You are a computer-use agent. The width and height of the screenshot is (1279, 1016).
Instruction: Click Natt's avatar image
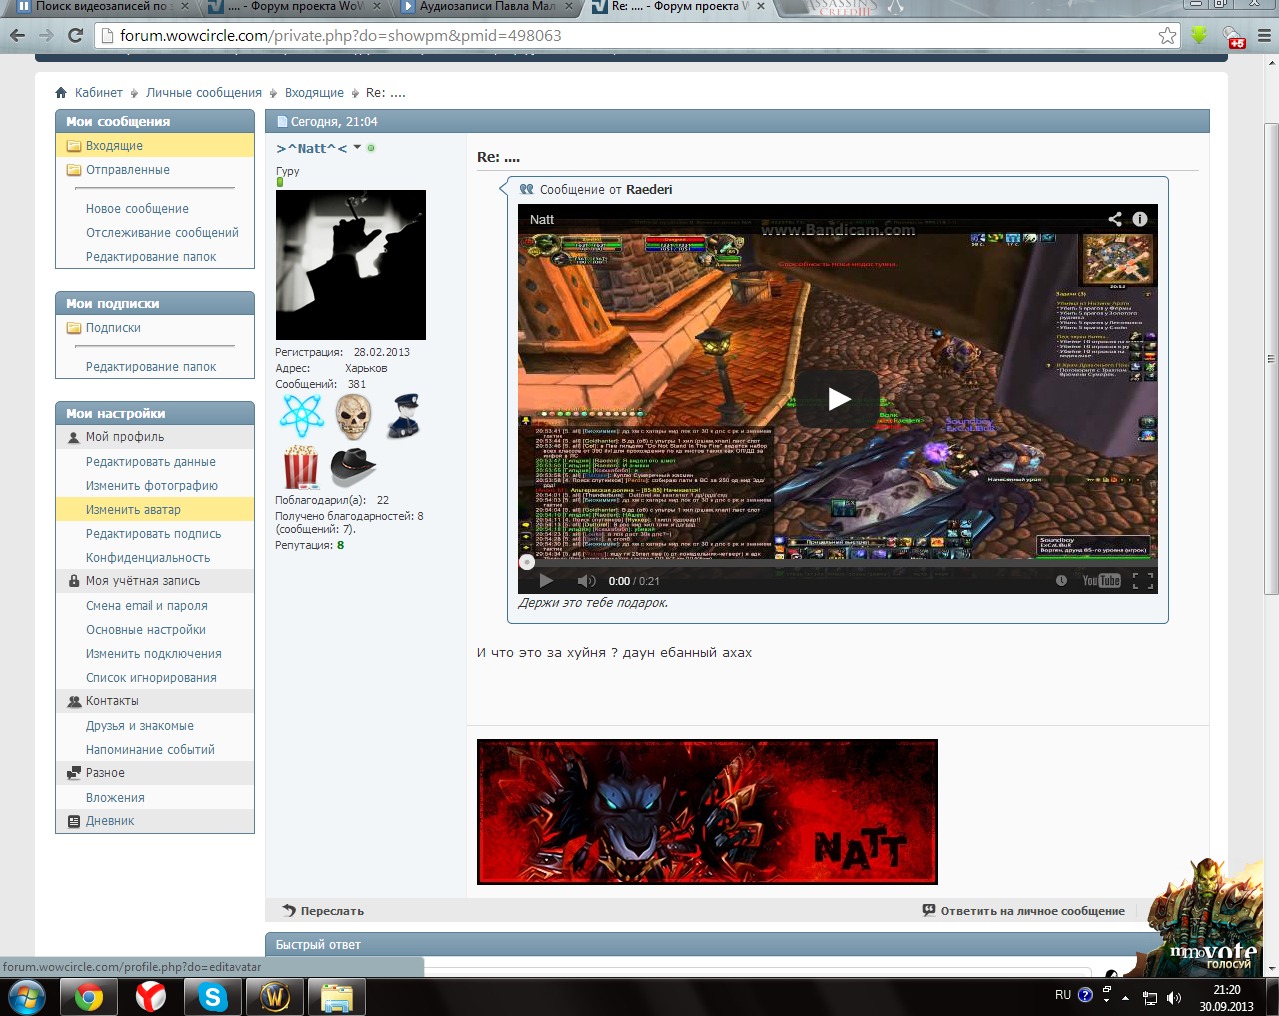(x=351, y=265)
